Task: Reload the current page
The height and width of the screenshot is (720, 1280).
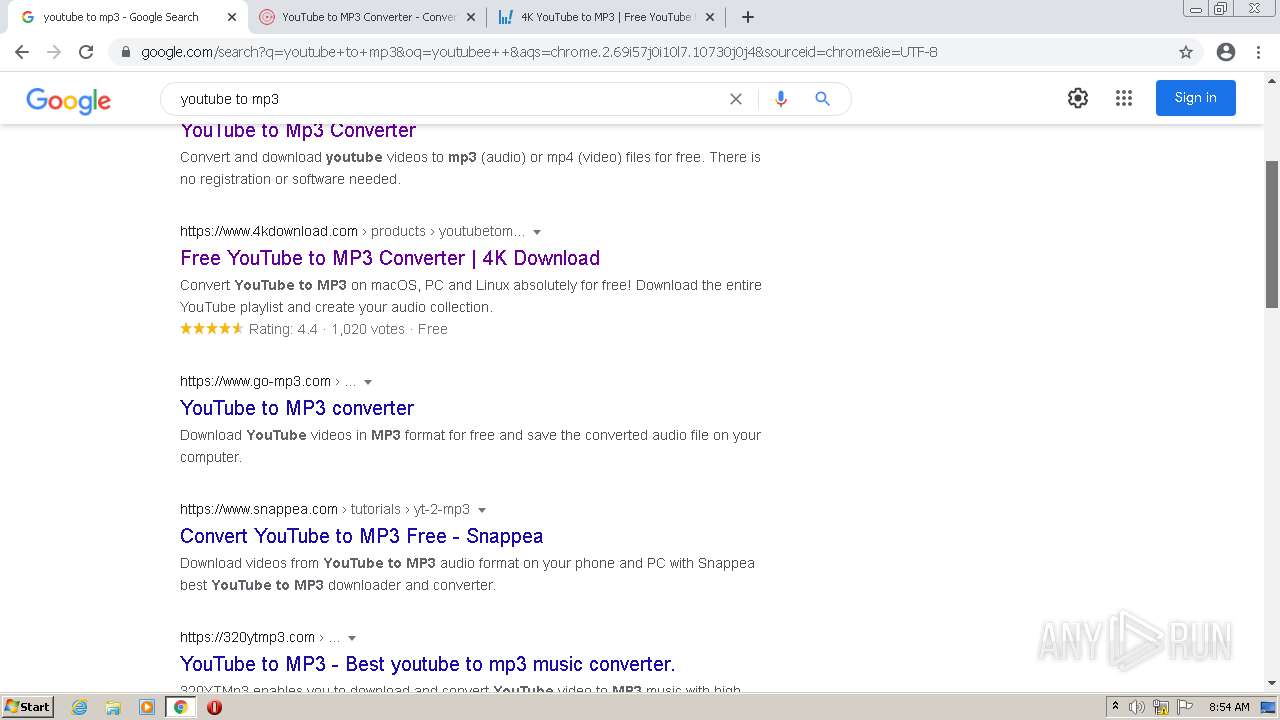Action: point(86,52)
